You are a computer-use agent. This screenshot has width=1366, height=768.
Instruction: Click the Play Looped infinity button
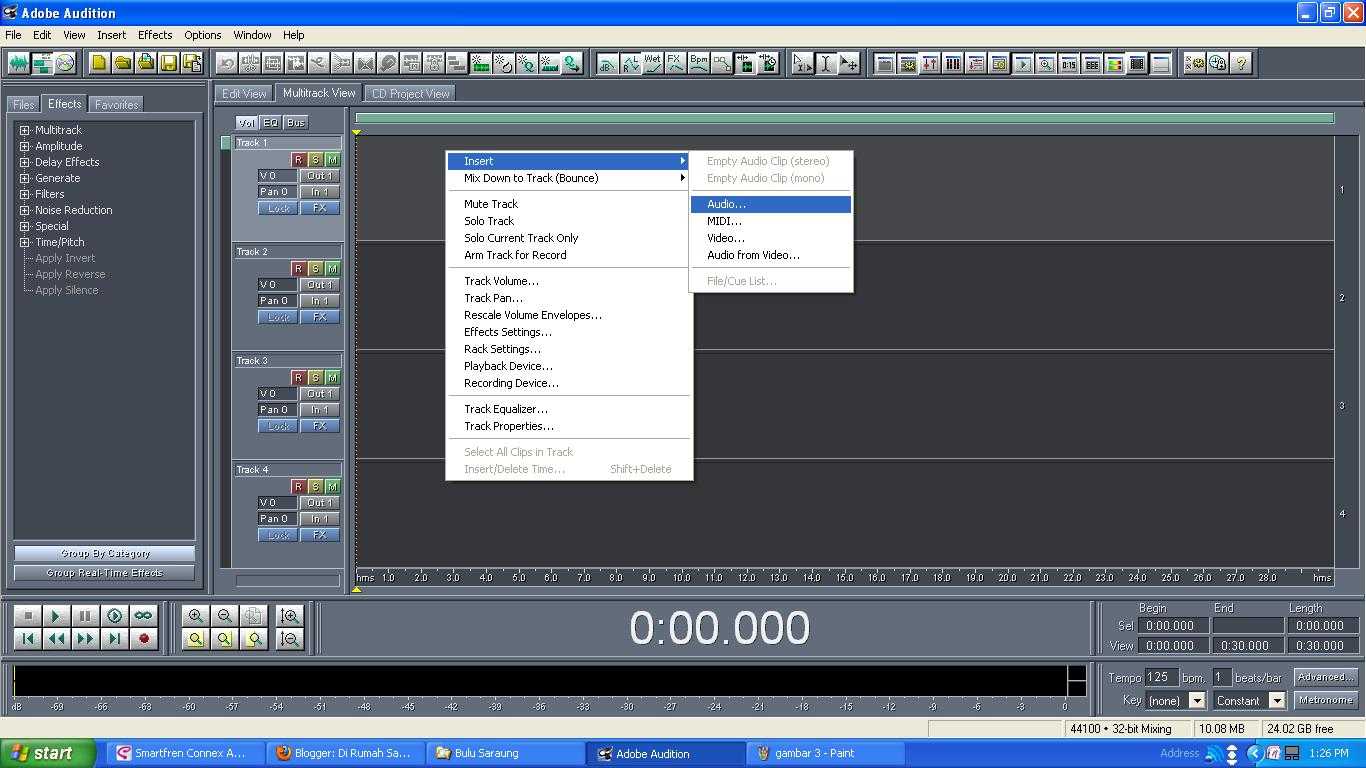144,616
